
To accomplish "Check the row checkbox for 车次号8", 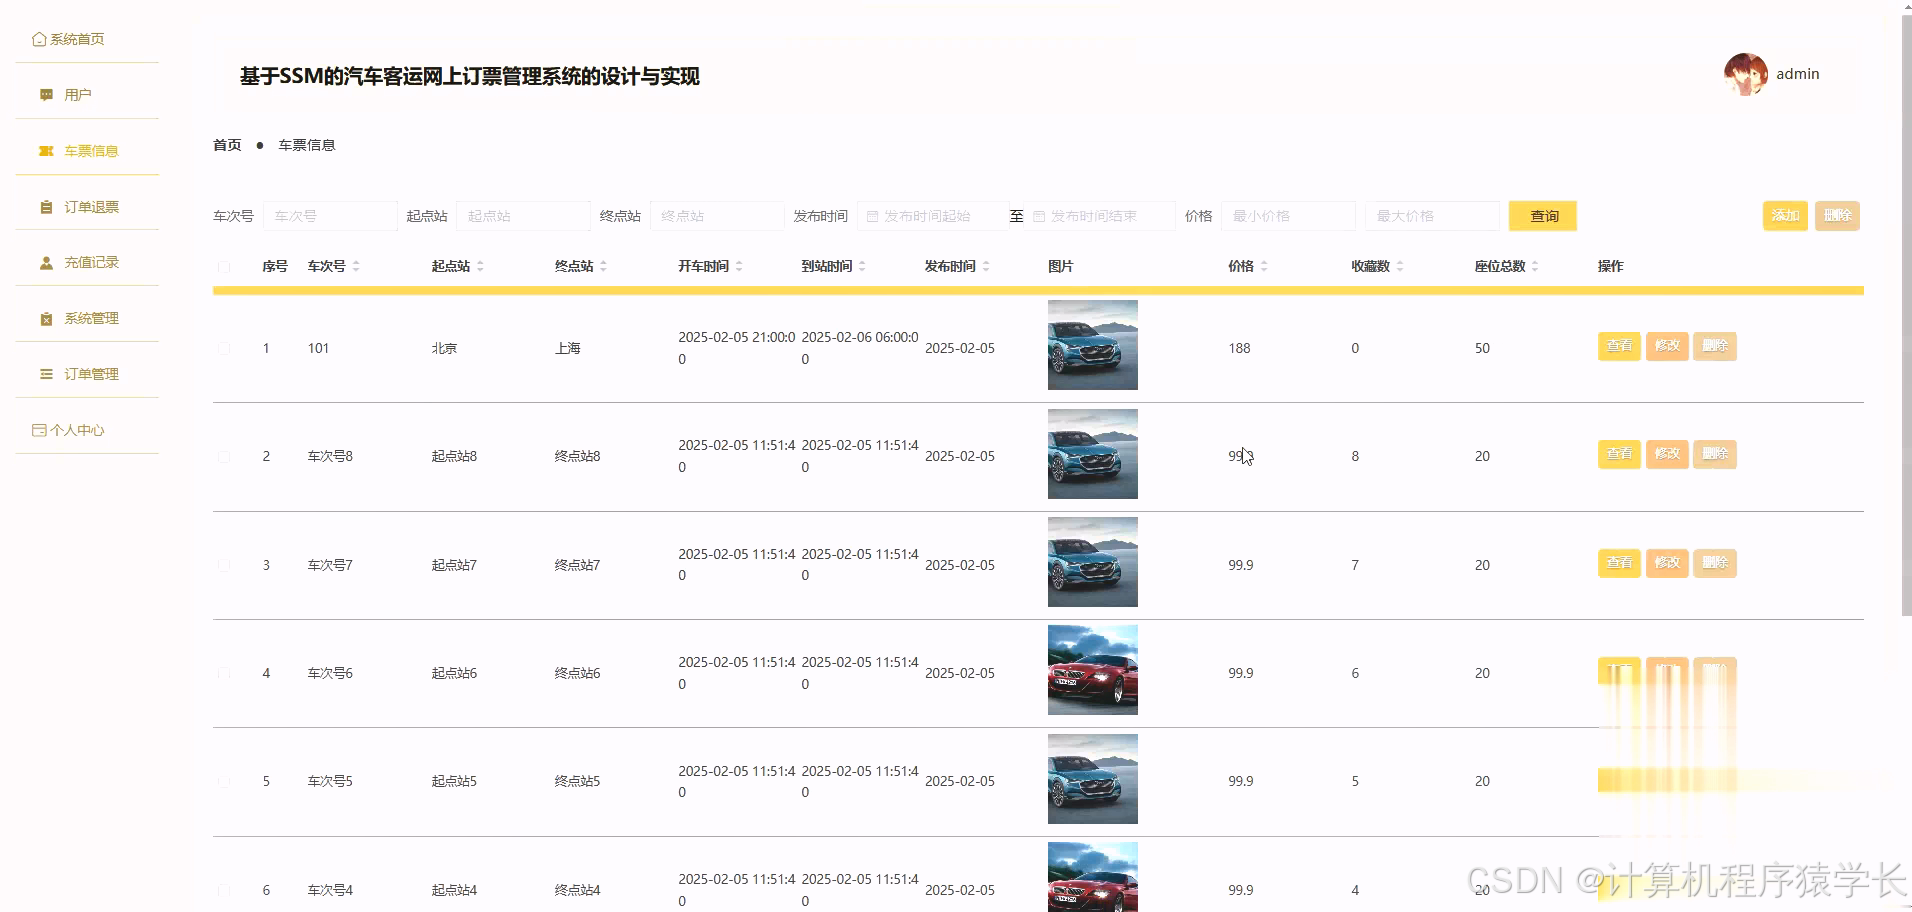I will click(x=224, y=456).
